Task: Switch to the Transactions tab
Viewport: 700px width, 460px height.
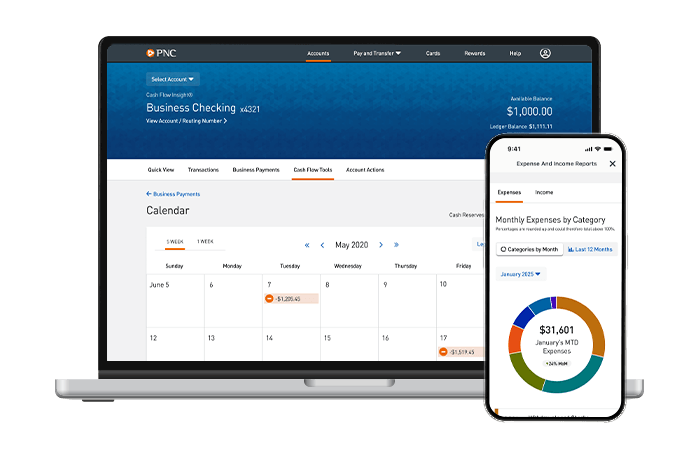Action: [203, 170]
